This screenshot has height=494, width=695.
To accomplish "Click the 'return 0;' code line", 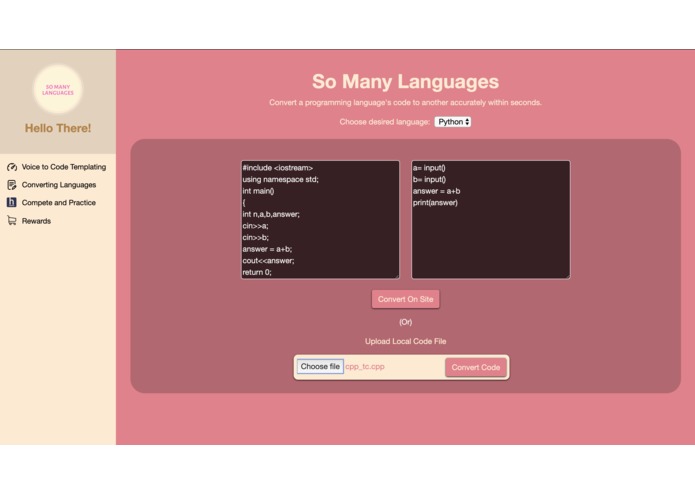I will [x=257, y=272].
